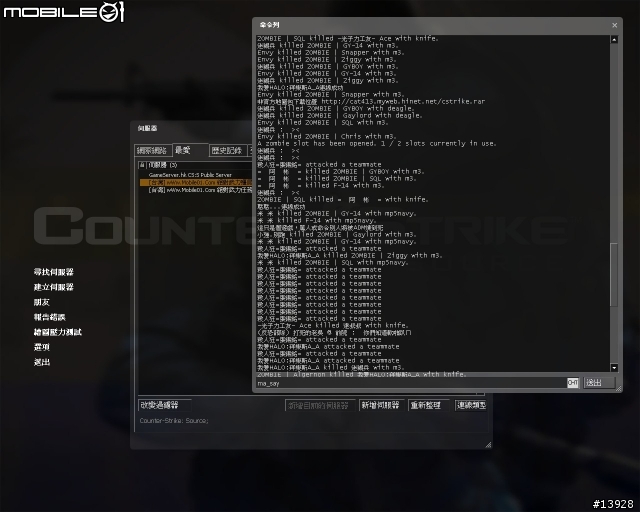This screenshot has width=640, height=512.
Task: Click the Connect (連線) button at bottom right
Action: point(471,405)
